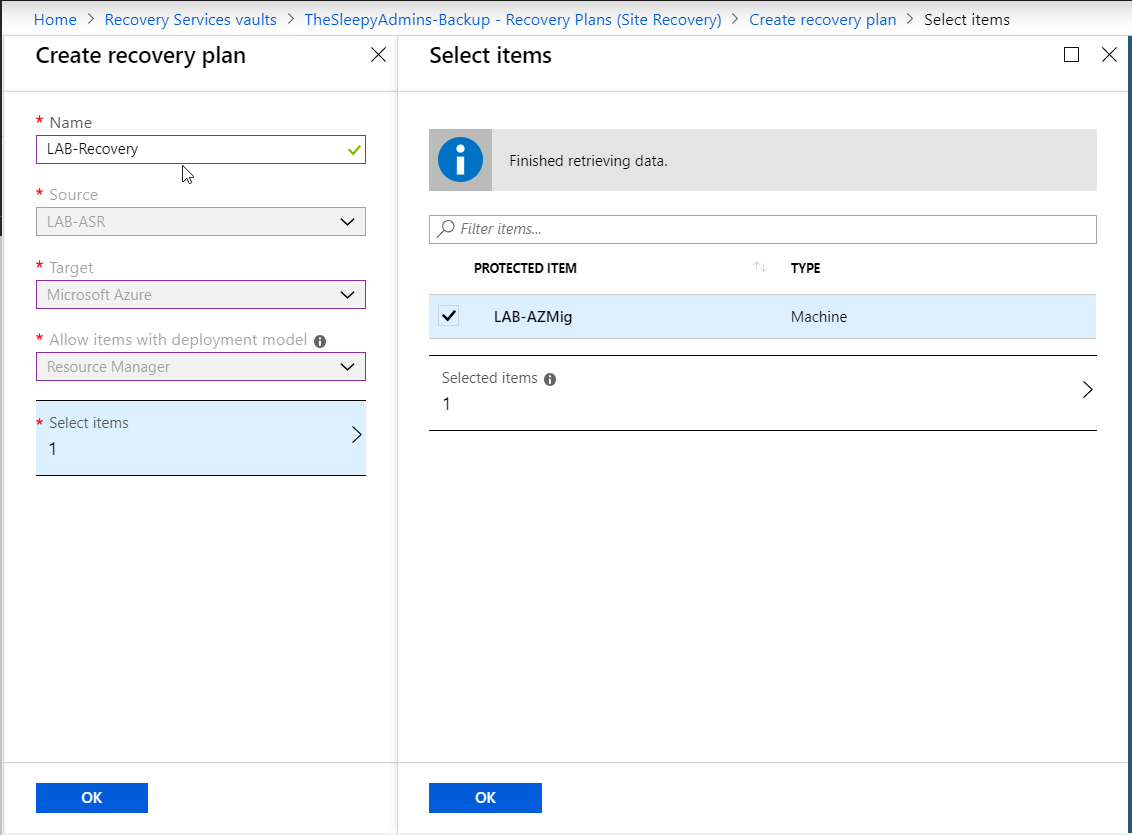Close the Create recovery plan blade
The height and width of the screenshot is (835, 1132).
(x=378, y=55)
